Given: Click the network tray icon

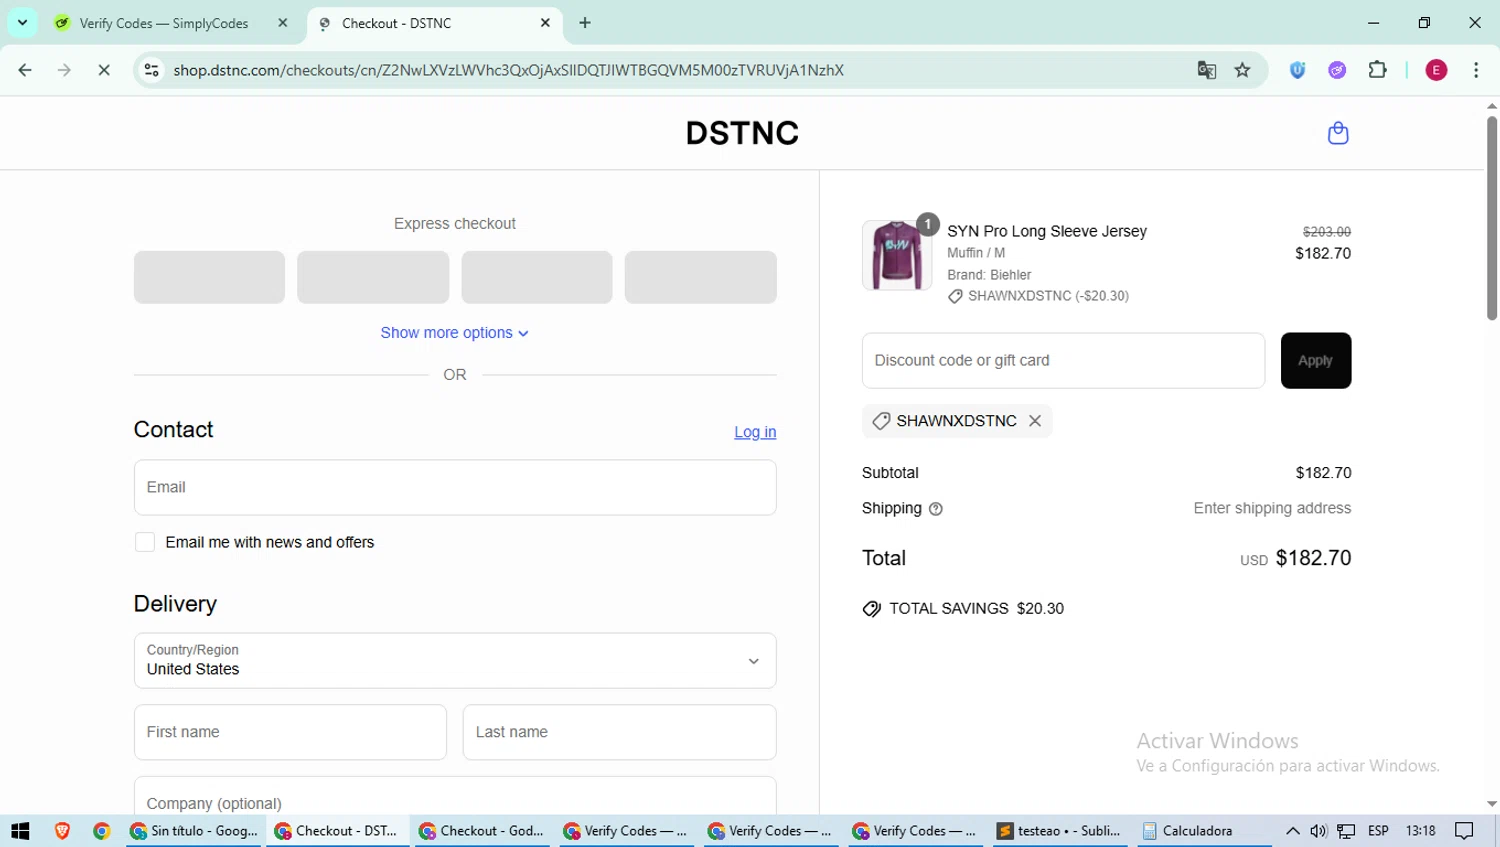Looking at the screenshot, I should pos(1347,831).
